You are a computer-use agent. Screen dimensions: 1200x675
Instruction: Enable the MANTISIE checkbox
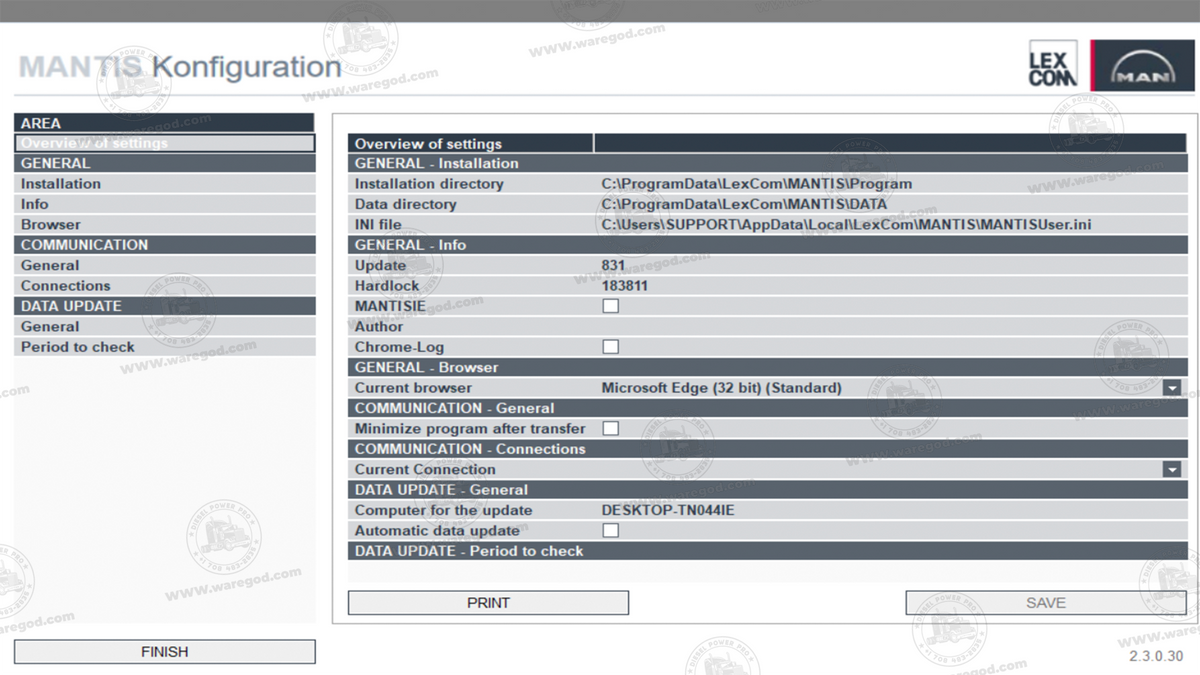coord(610,306)
